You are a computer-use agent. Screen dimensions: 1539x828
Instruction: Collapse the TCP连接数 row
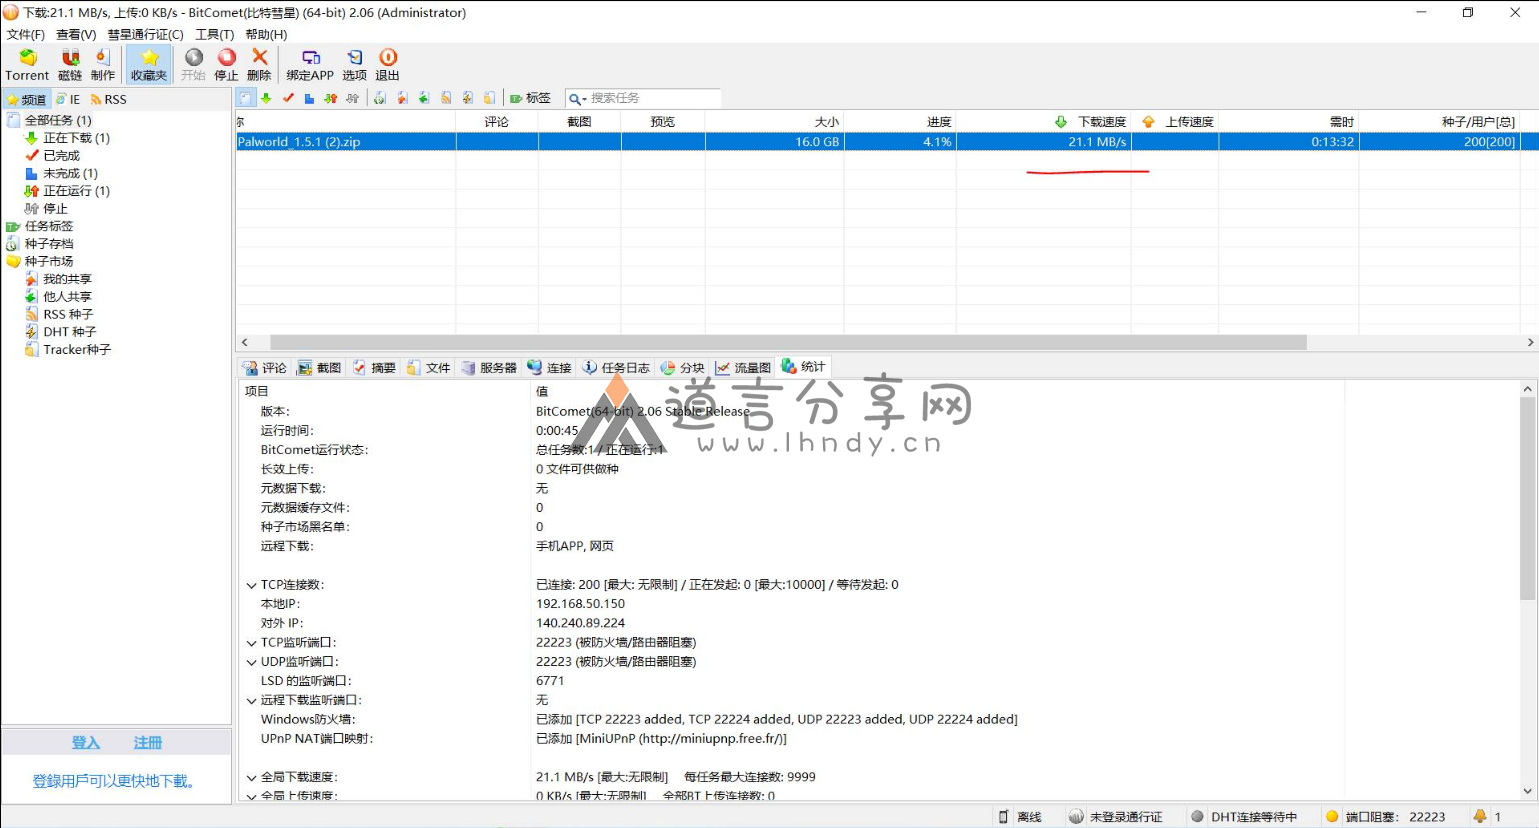point(251,585)
